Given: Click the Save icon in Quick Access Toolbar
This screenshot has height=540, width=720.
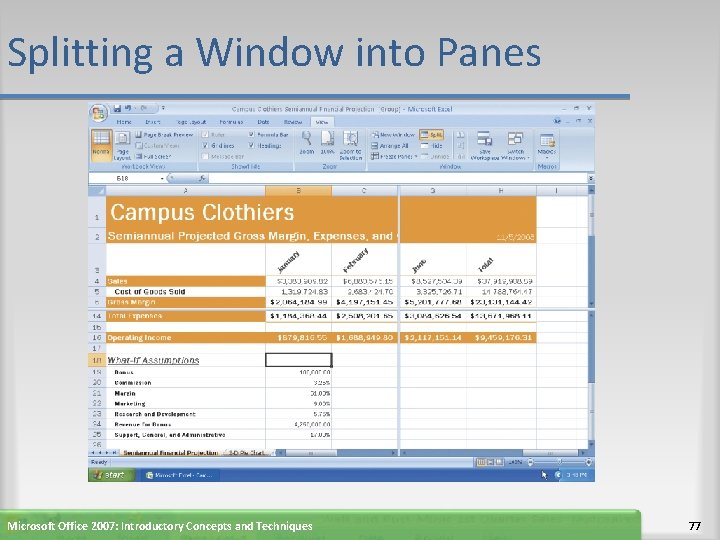Looking at the screenshot, I should pos(117,108).
